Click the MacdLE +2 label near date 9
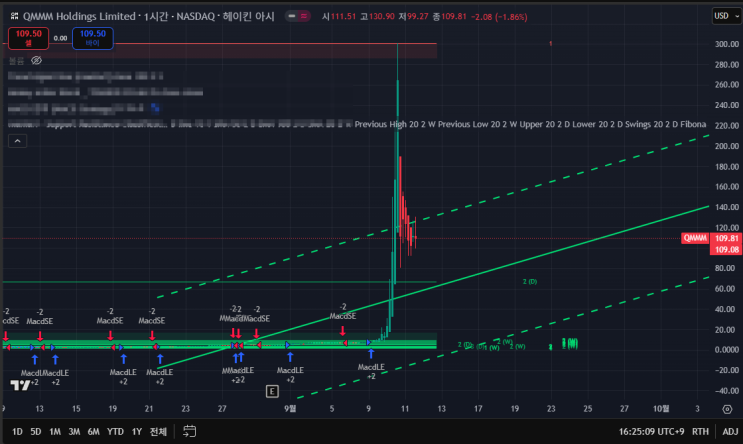 pyautogui.click(x=371, y=372)
